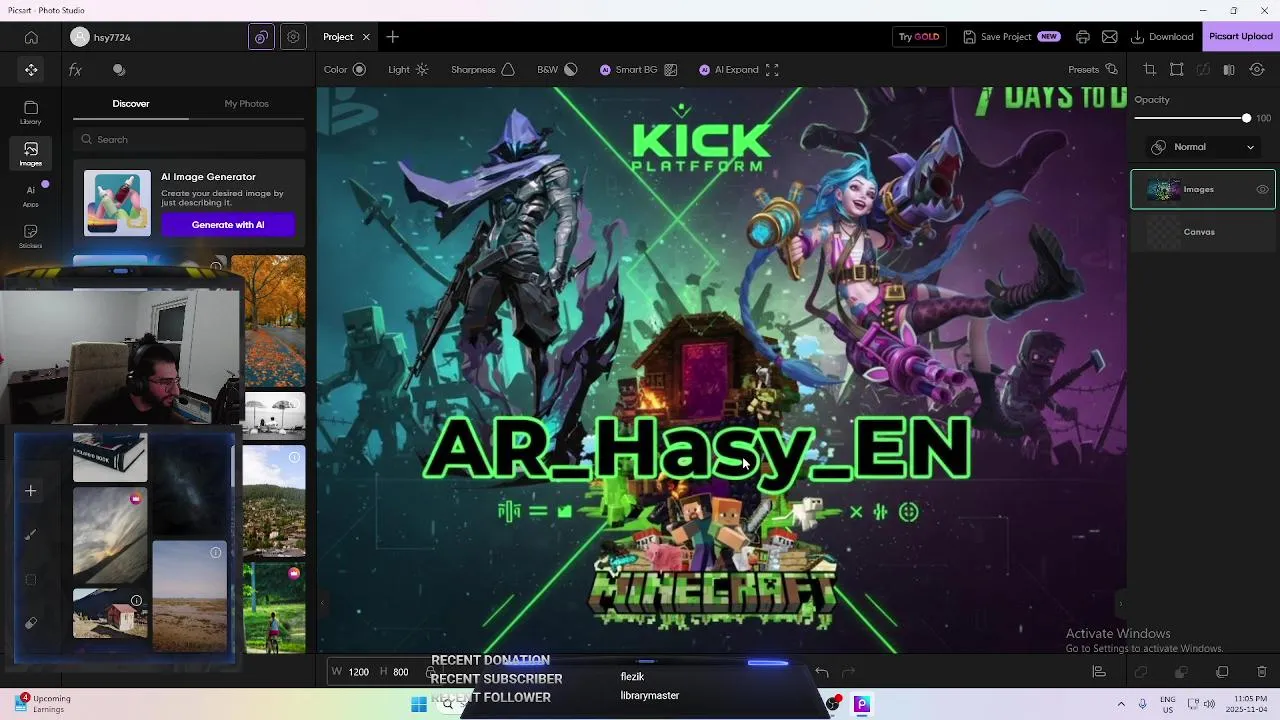Click the flip mirror icon
Image resolution: width=1280 pixels, height=720 pixels.
pos(1229,70)
